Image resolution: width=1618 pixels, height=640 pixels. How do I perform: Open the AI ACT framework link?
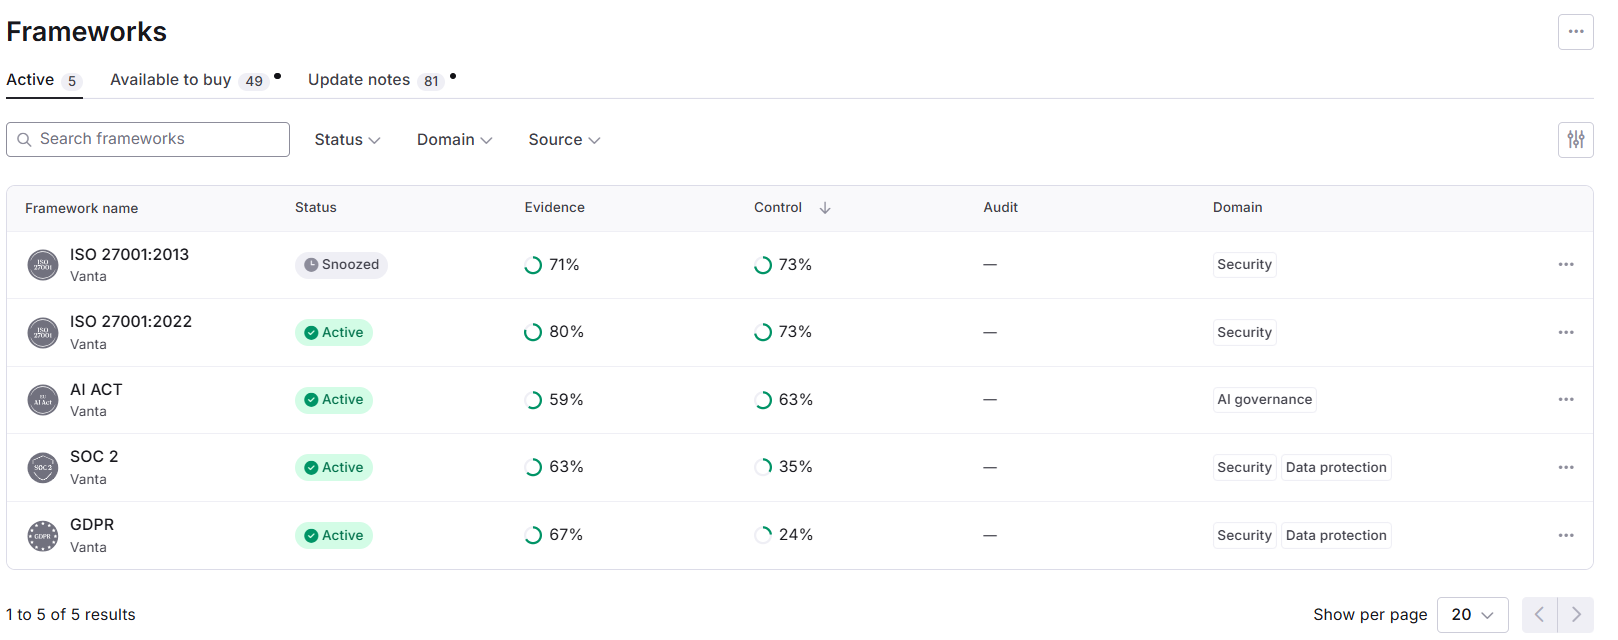(96, 390)
